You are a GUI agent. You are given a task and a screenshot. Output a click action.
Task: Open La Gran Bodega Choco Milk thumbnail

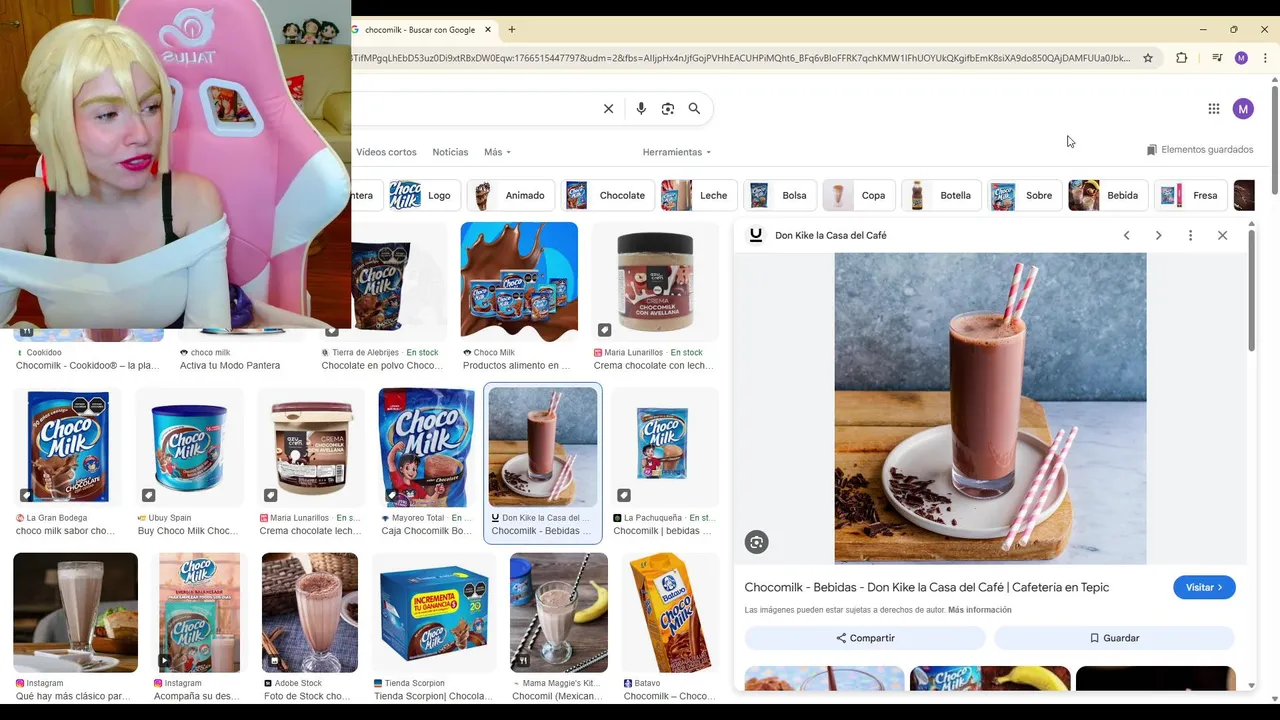68,447
